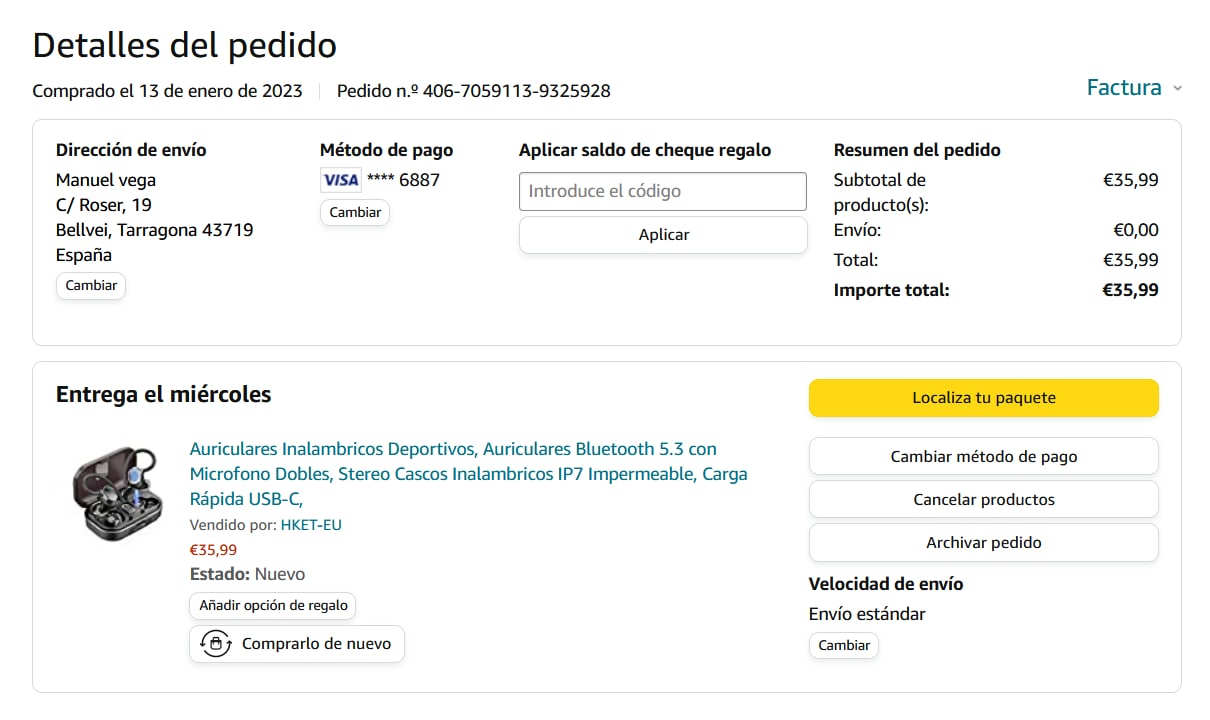Click the chevron next to Factura
This screenshot has width=1210, height=720.
click(x=1177, y=88)
